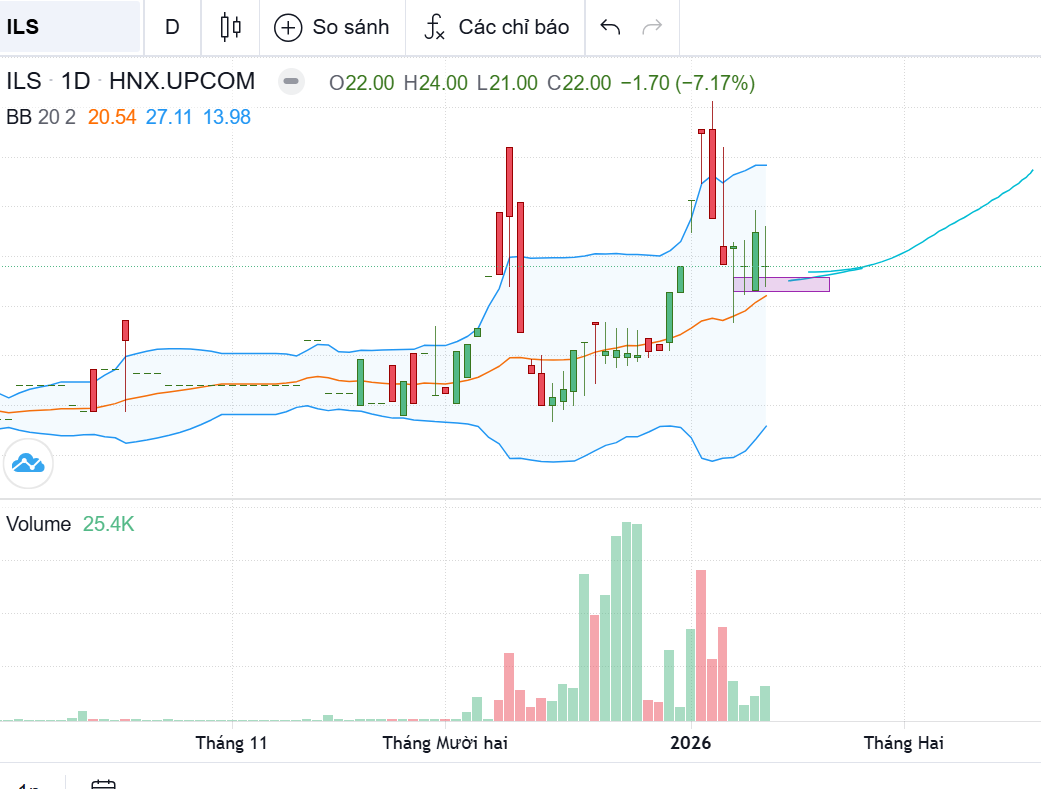Image resolution: width=1041 pixels, height=789 pixels.
Task: Click the open price O22.00 value
Action: coord(362,83)
